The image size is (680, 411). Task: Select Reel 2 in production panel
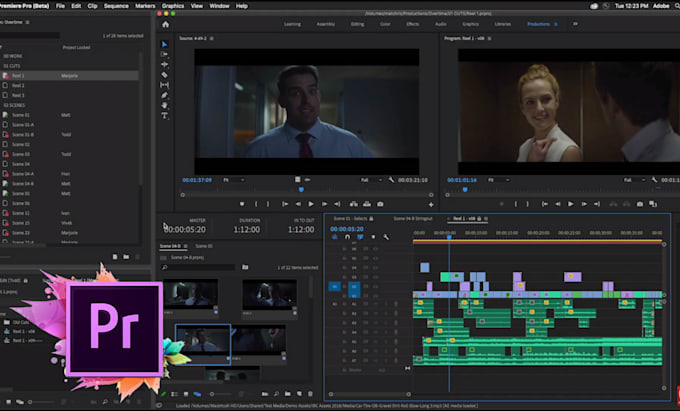(x=18, y=85)
